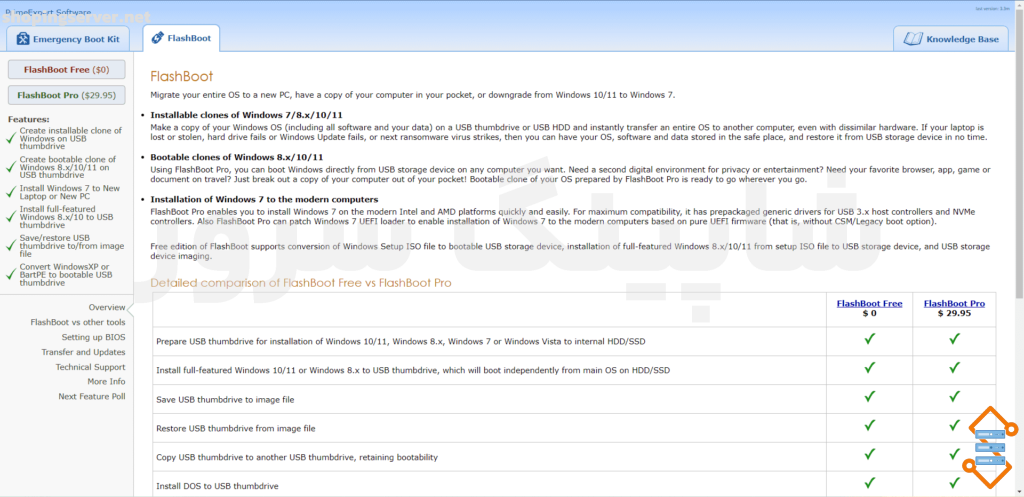Viewport: 1024px width, 497px height.
Task: Follow the FlashBoot Pro table header link
Action: (954, 304)
